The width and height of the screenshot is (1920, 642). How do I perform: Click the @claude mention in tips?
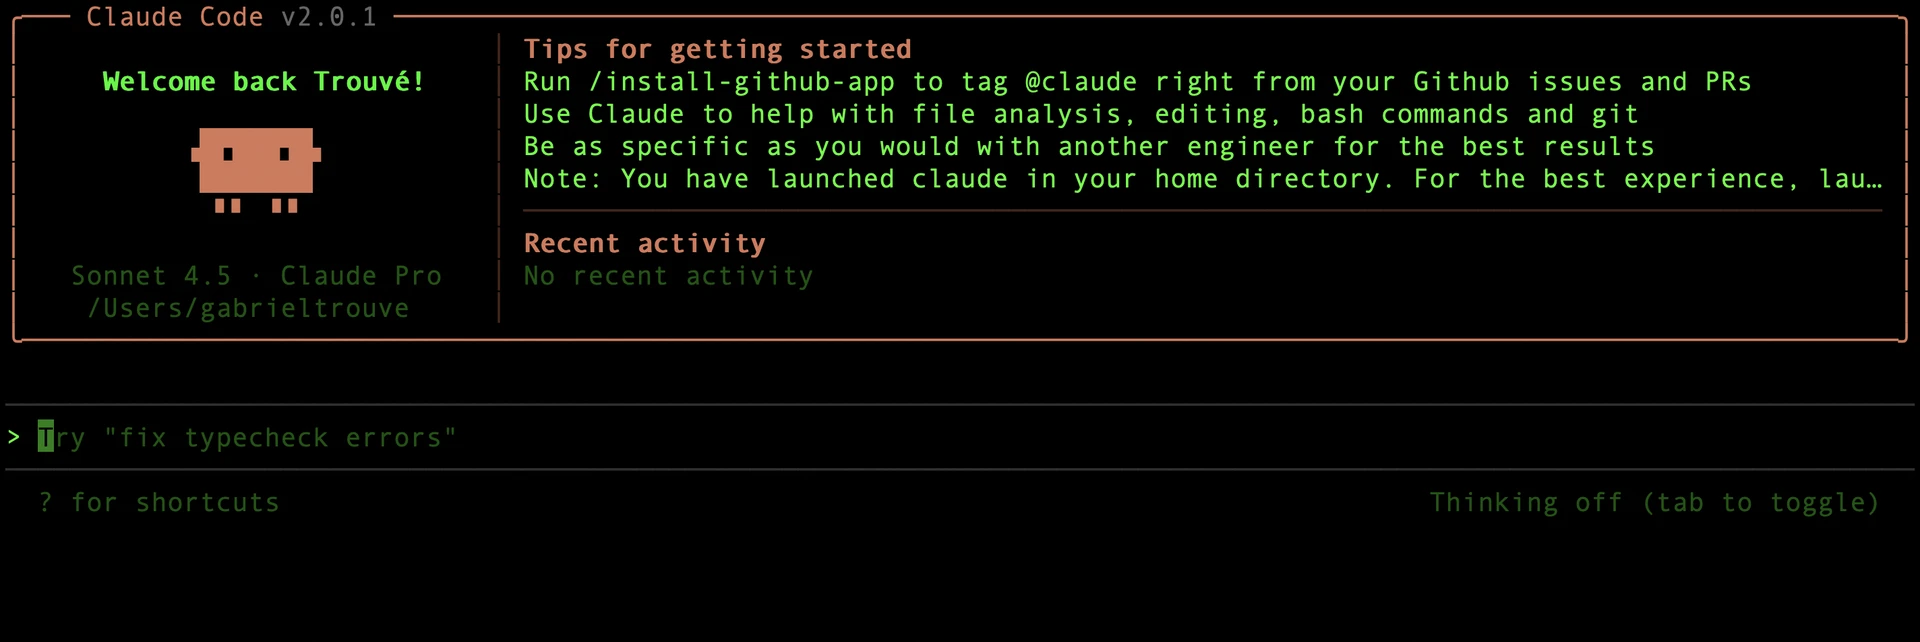click(1081, 82)
